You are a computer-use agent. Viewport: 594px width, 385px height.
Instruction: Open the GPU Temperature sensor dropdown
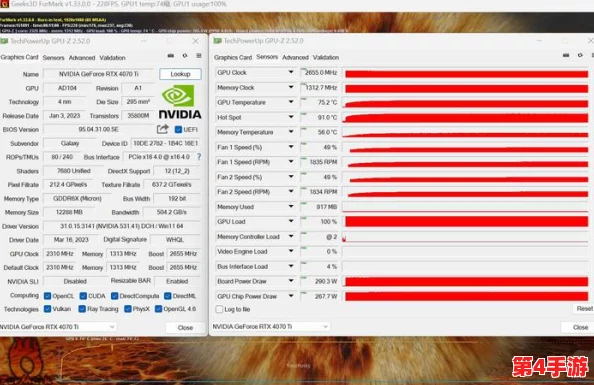pyautogui.click(x=291, y=102)
